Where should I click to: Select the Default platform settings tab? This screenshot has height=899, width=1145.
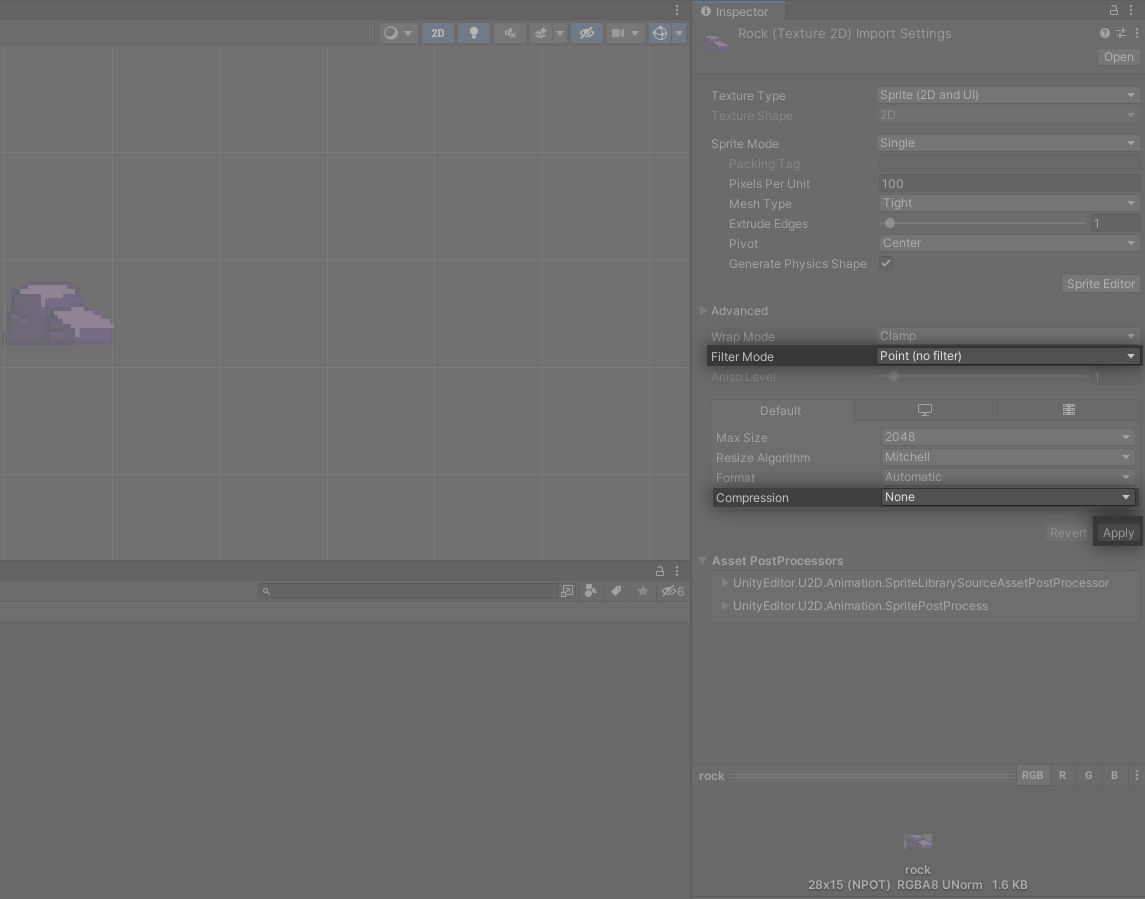pos(781,410)
